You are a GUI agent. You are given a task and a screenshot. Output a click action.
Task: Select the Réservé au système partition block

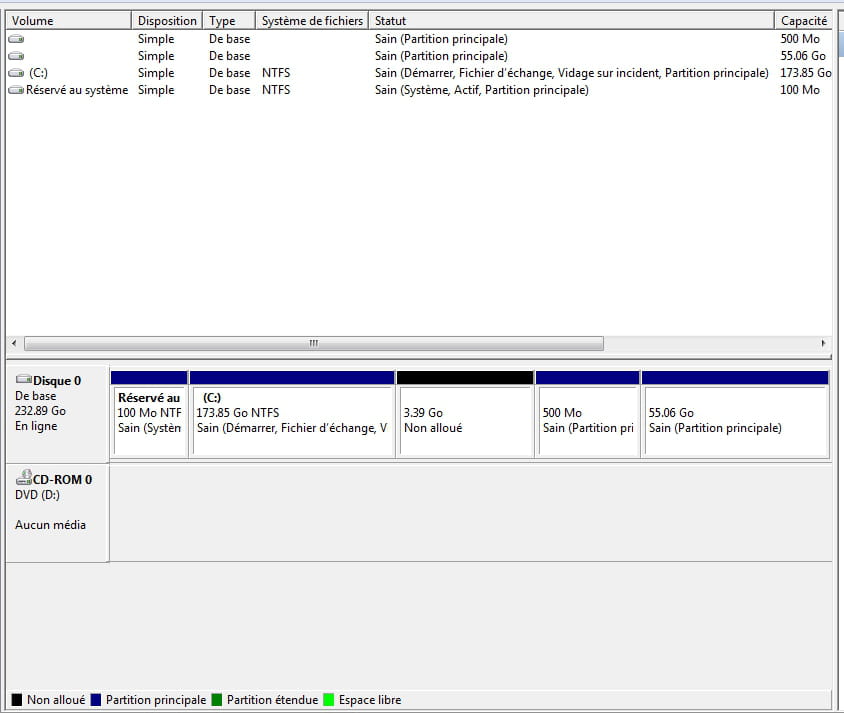click(x=149, y=420)
